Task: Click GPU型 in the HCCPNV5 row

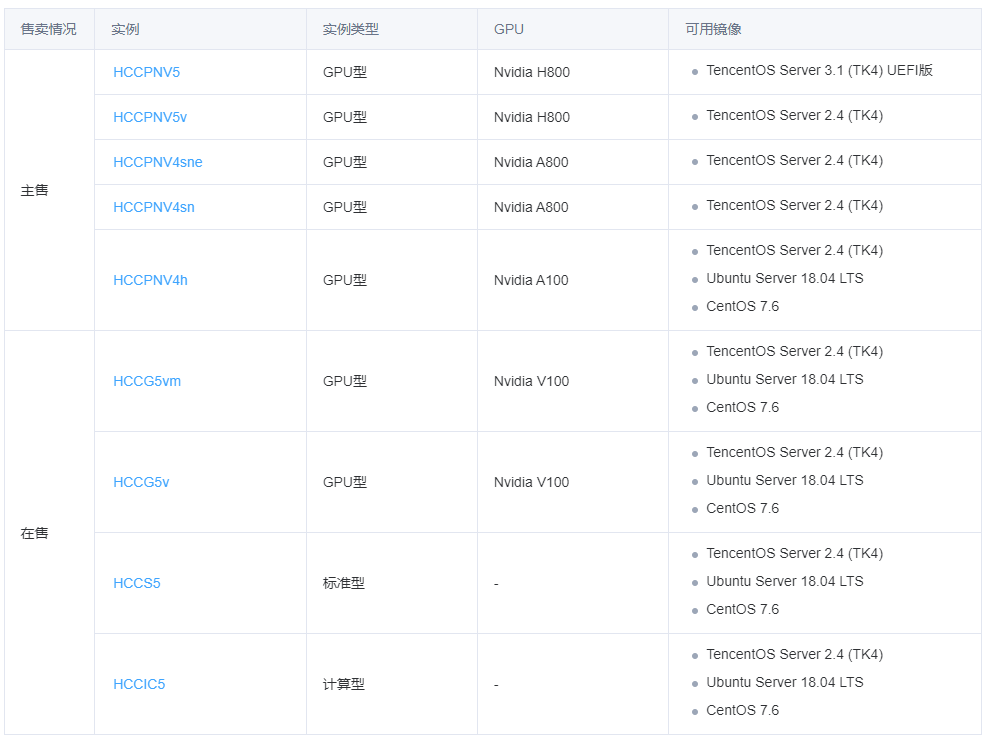Action: pos(345,72)
